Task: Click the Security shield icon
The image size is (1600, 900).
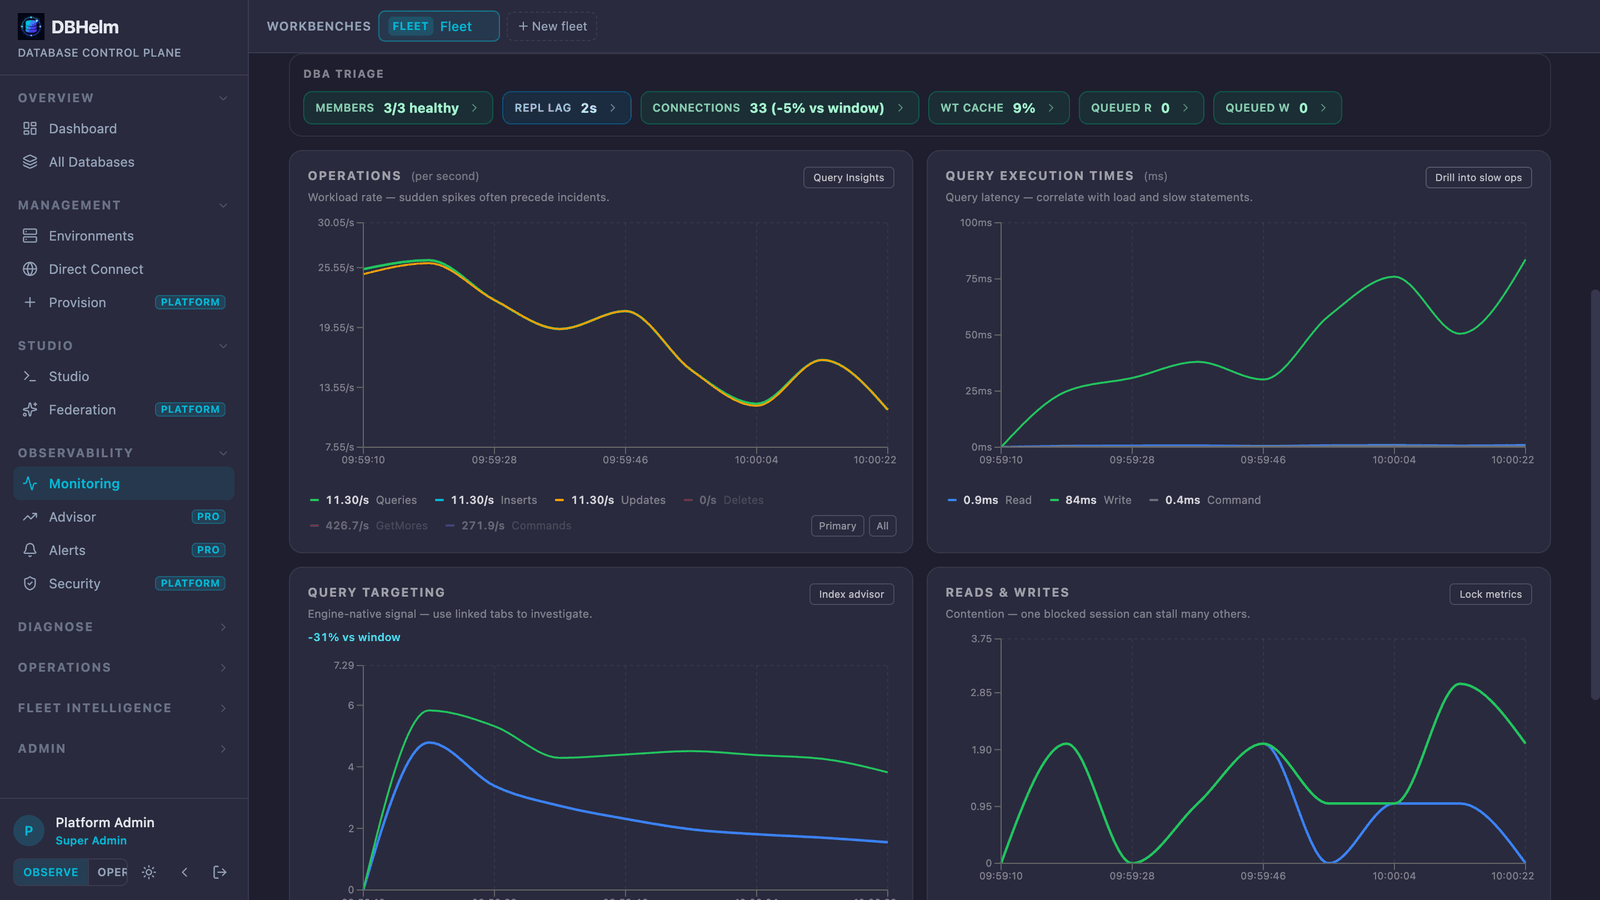Action: point(30,584)
